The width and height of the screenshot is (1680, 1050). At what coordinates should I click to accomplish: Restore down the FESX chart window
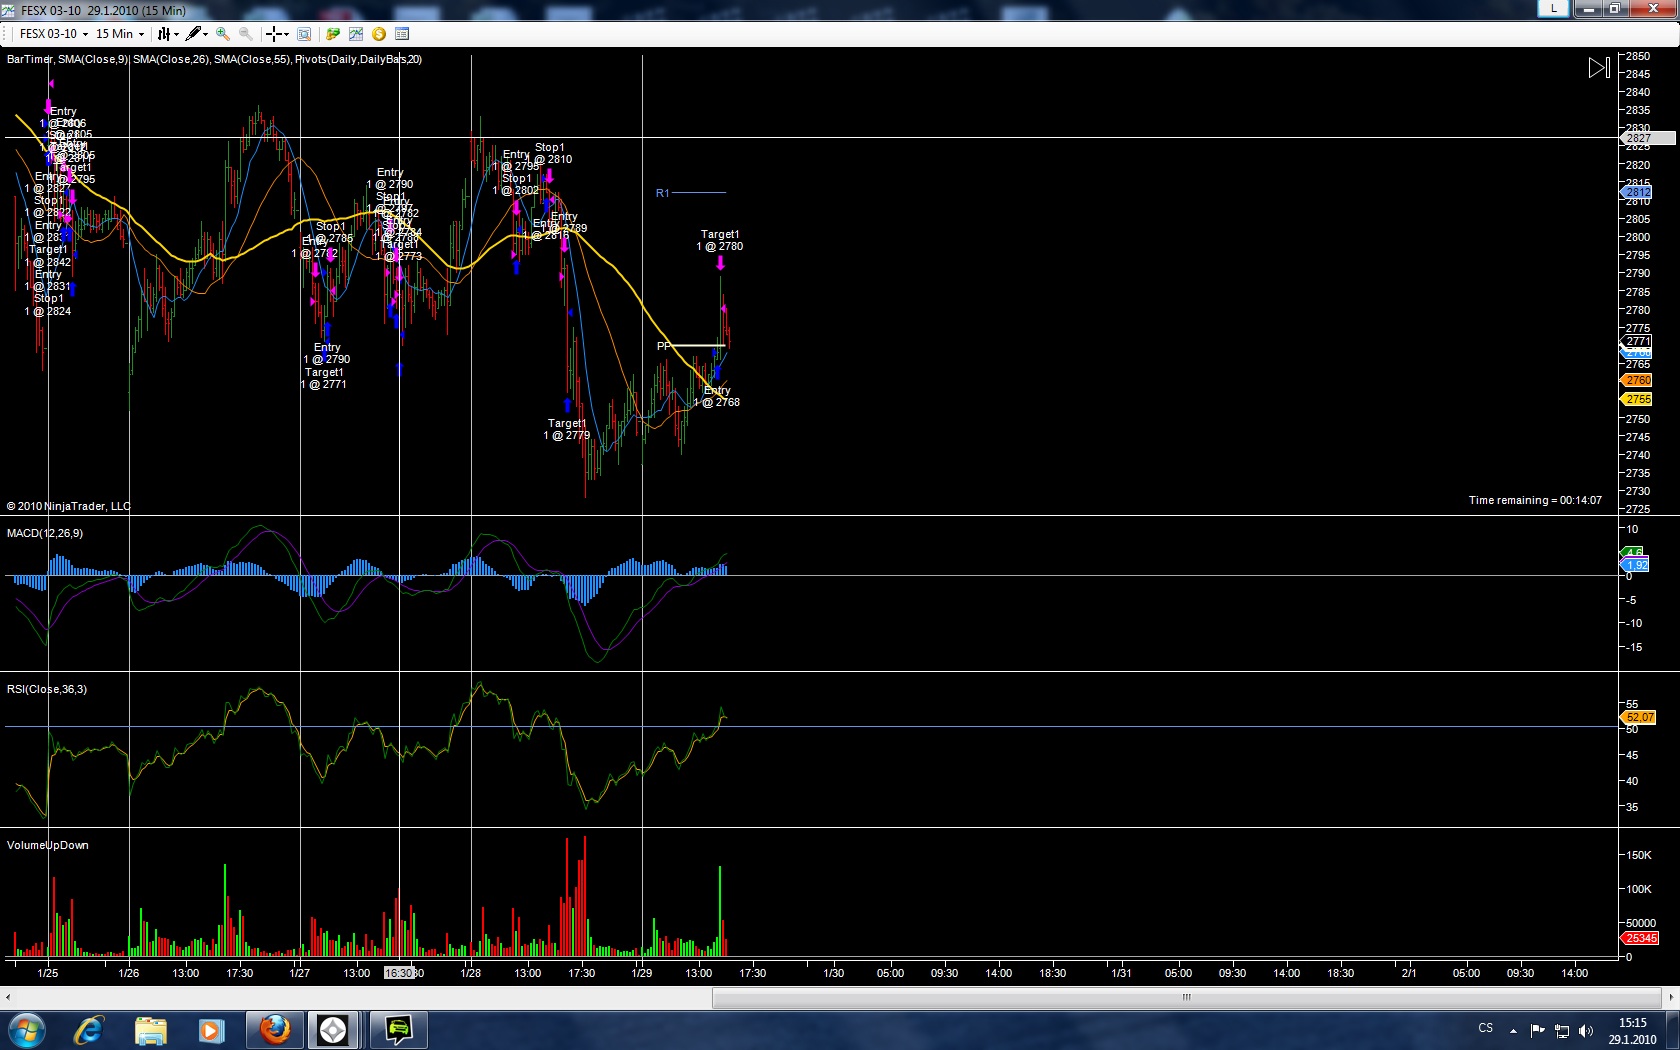(x=1614, y=8)
